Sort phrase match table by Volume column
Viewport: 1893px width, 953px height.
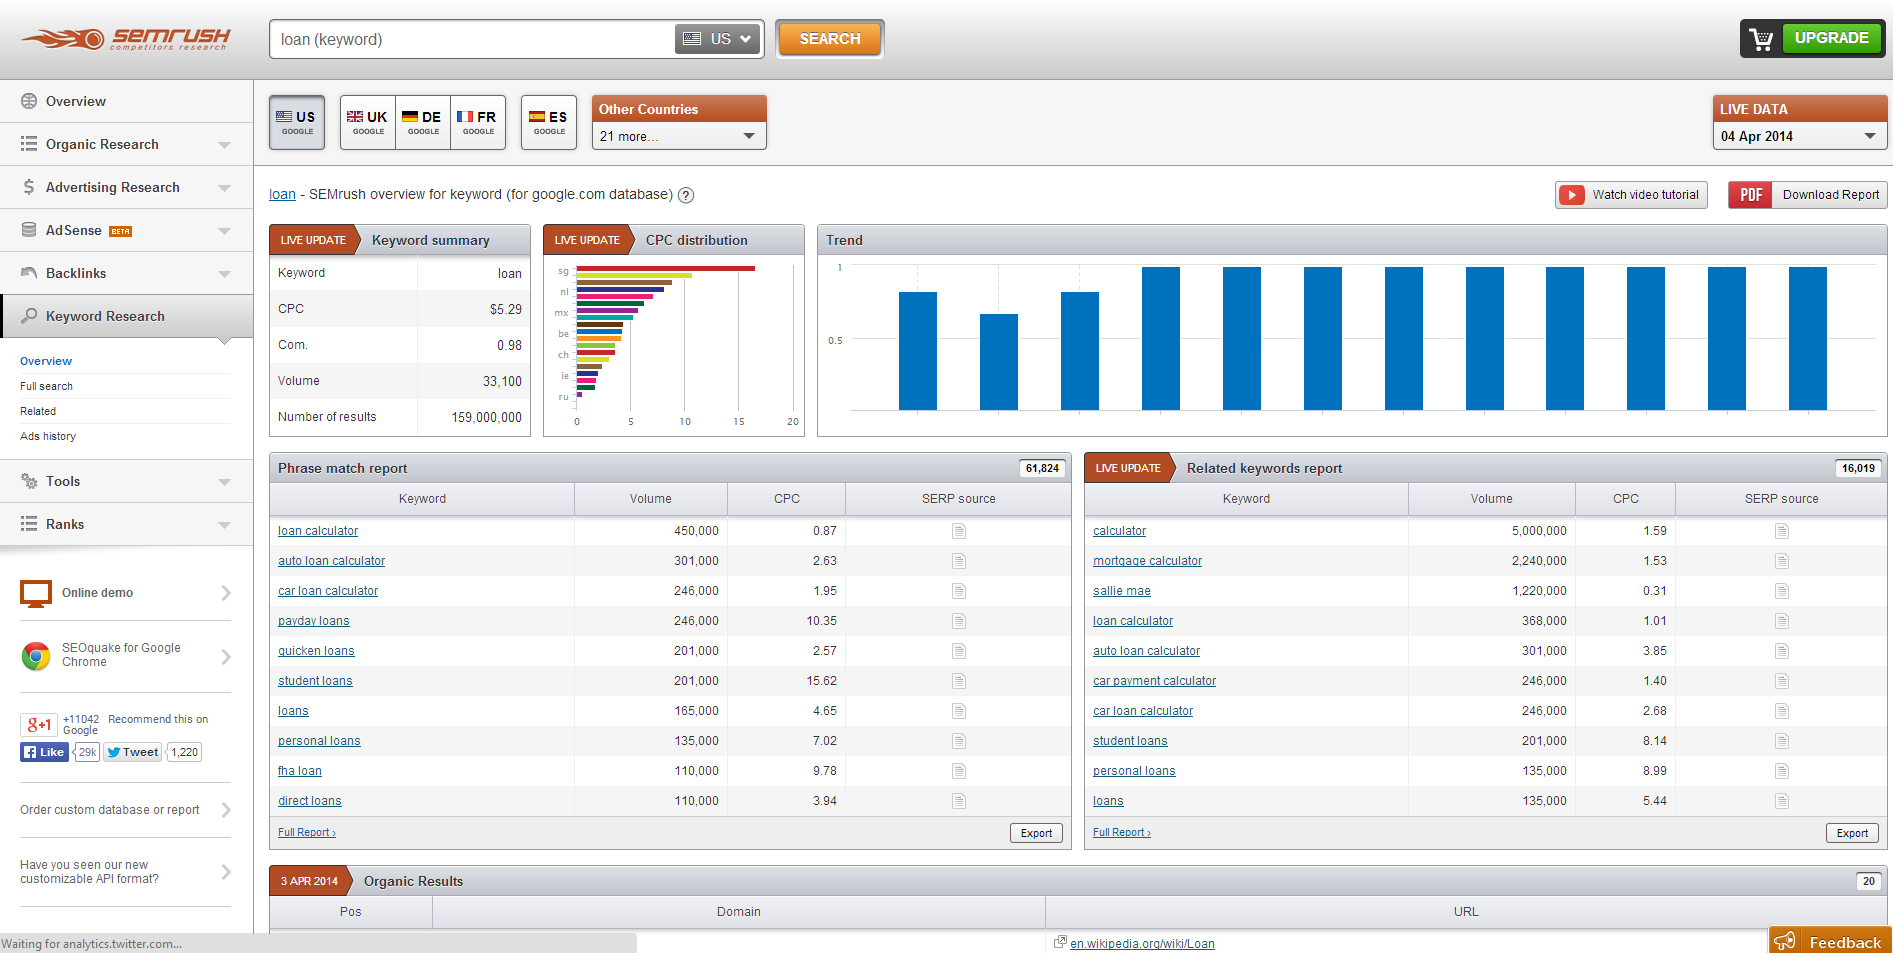coord(651,499)
